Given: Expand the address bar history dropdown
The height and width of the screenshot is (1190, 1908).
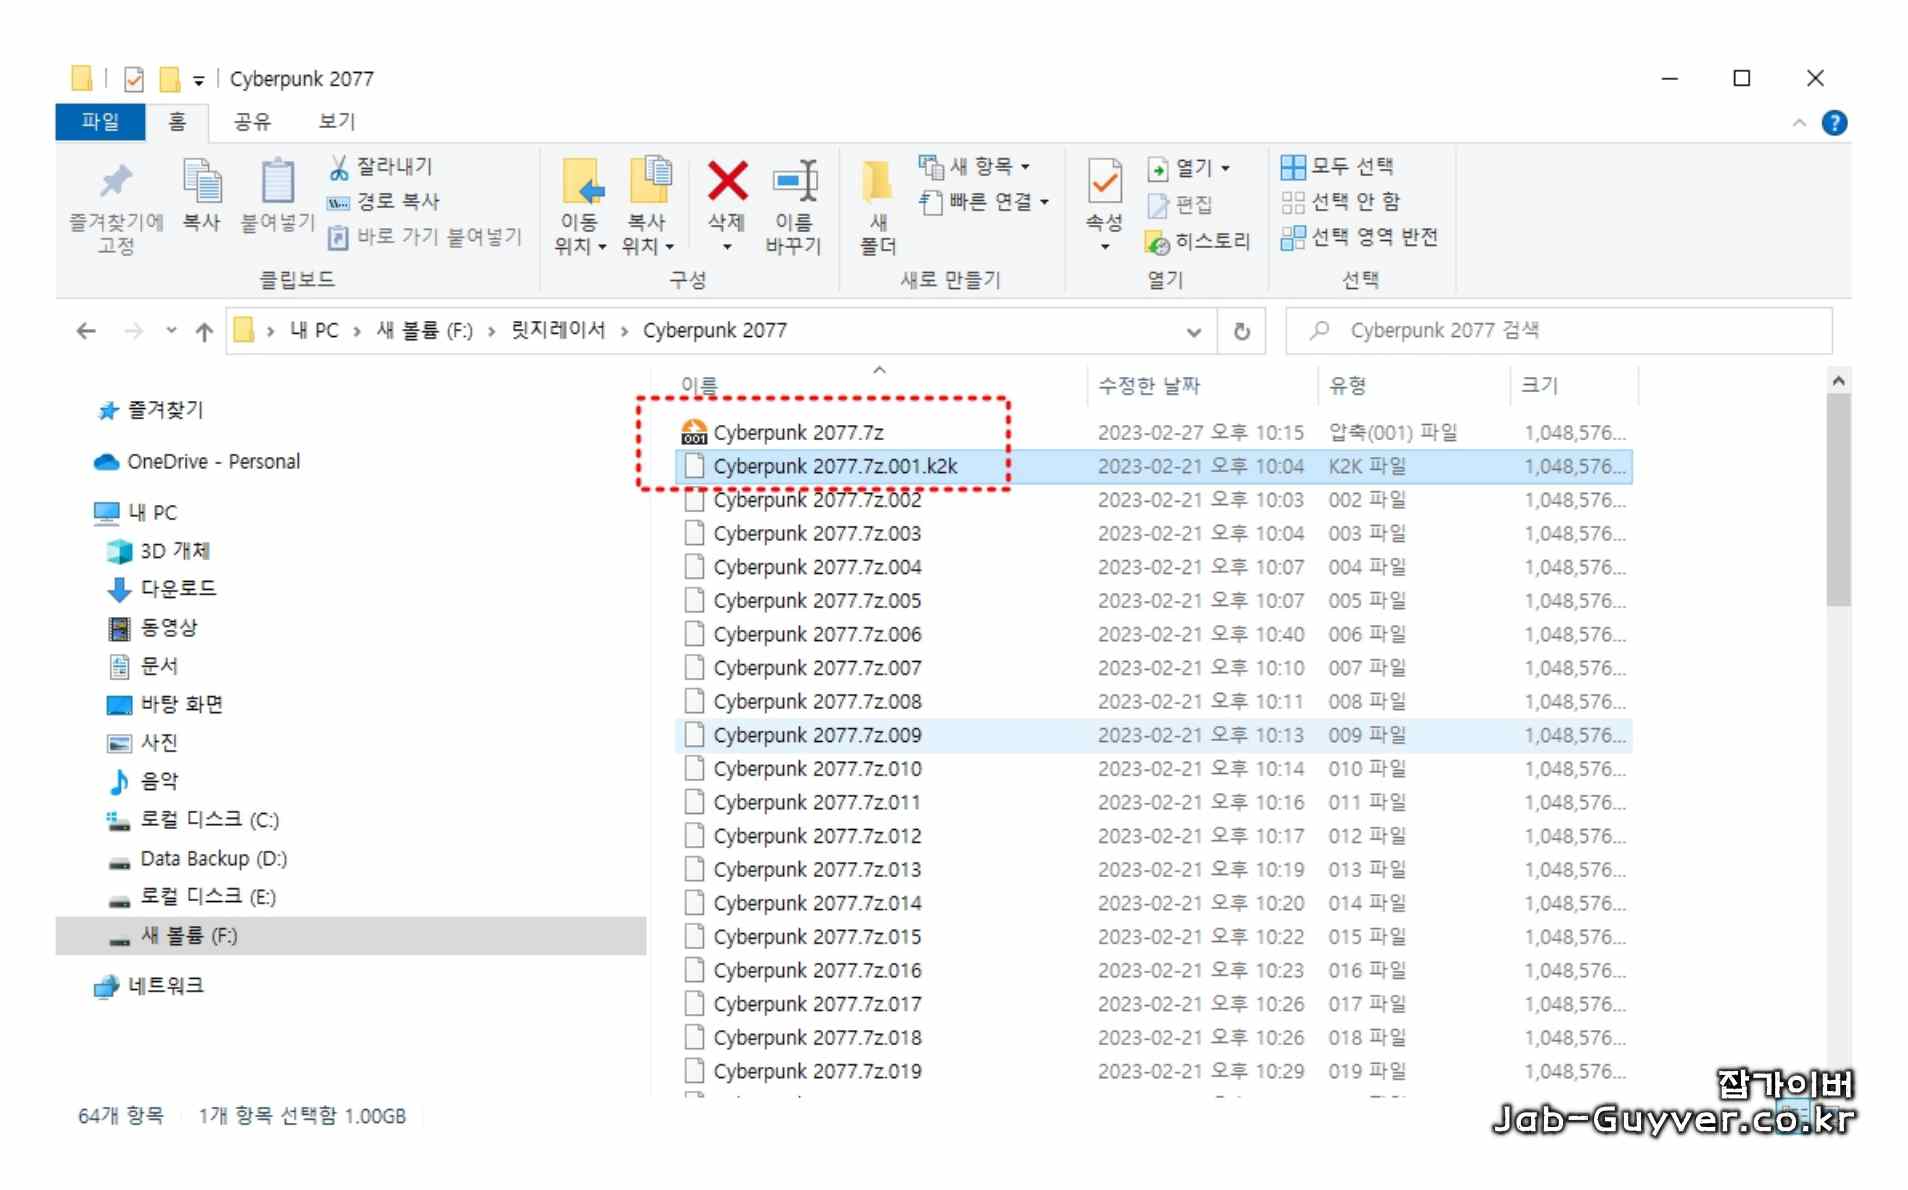Looking at the screenshot, I should 1194,332.
